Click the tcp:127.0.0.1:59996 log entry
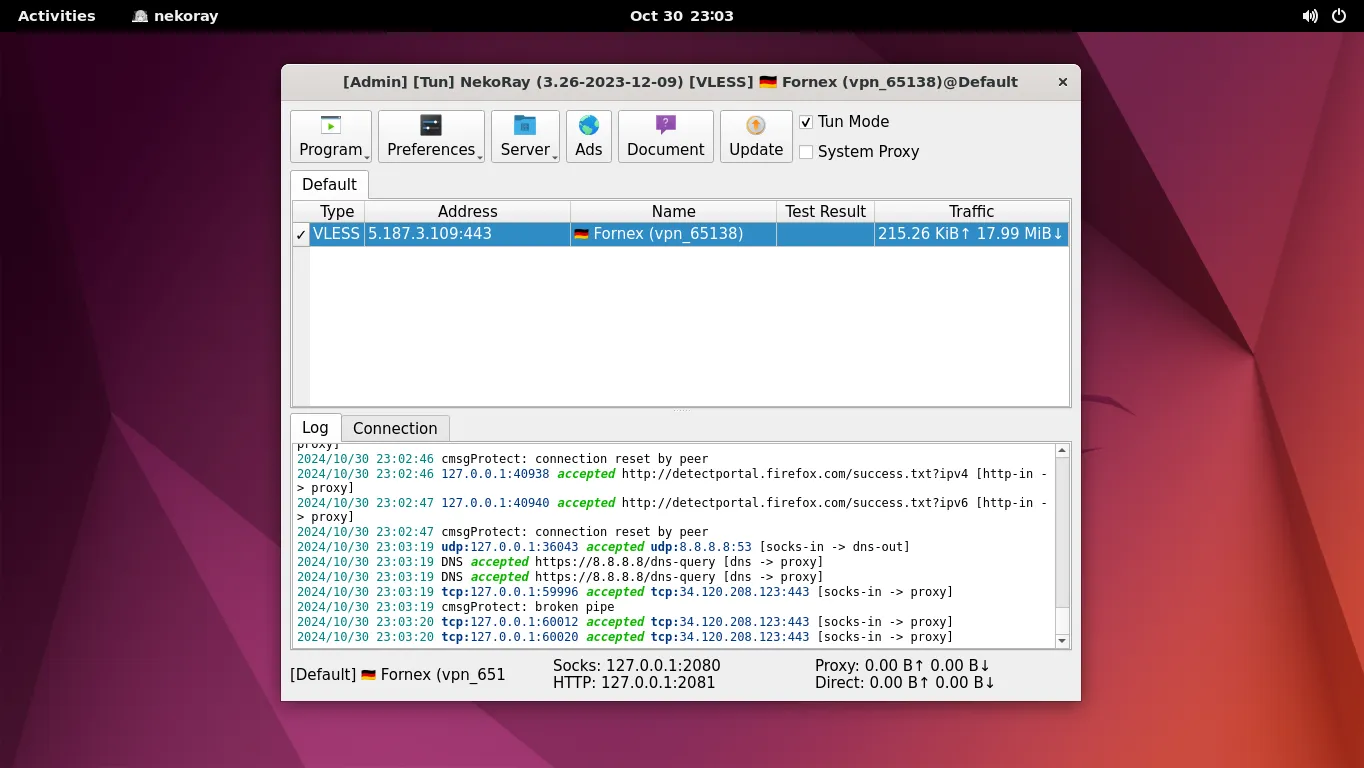This screenshot has width=1364, height=768. 625,592
